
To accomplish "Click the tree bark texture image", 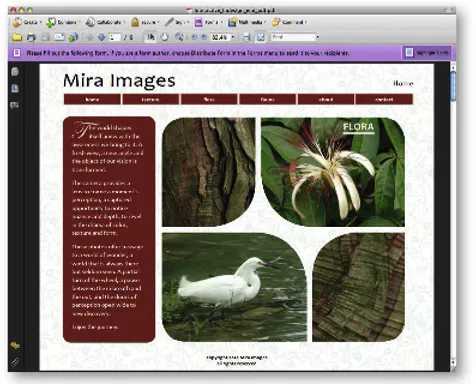I will coord(209,172).
